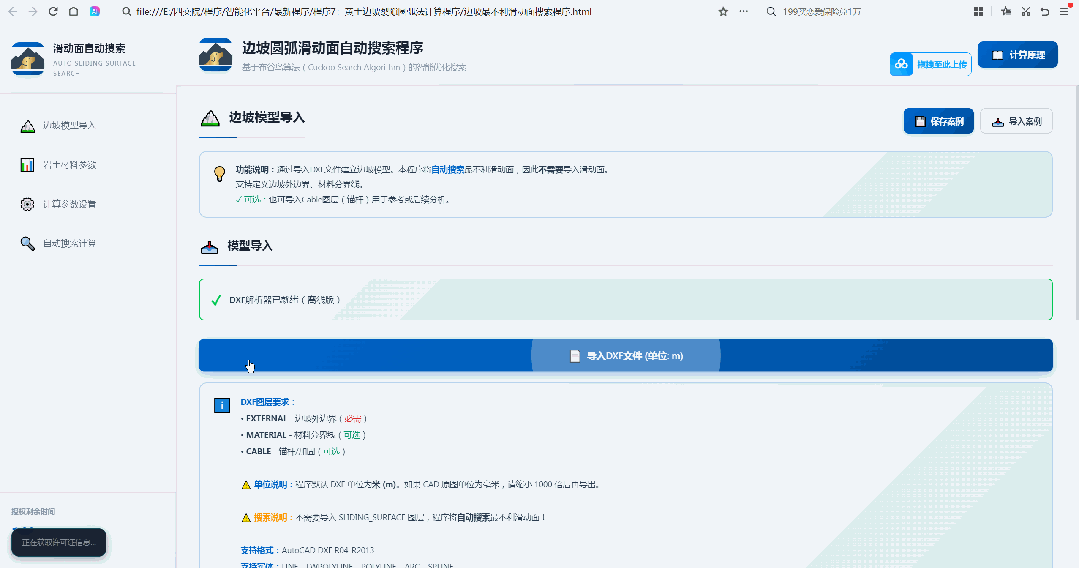Click the favorites star-list icon
The height and width of the screenshot is (568, 1079).
(x=1006, y=12)
